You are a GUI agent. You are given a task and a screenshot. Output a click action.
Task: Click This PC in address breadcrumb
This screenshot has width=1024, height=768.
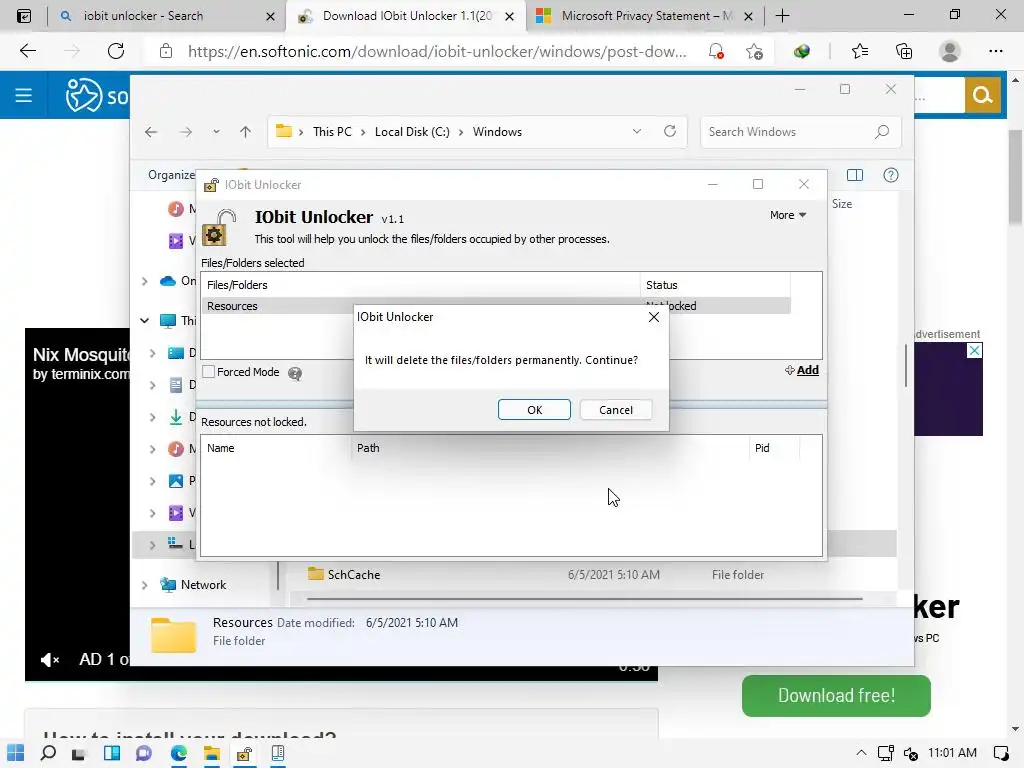pos(332,132)
